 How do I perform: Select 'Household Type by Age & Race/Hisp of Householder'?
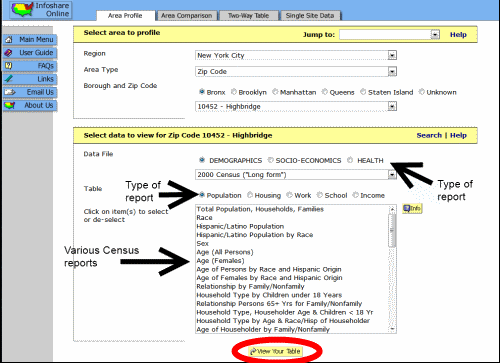283,321
